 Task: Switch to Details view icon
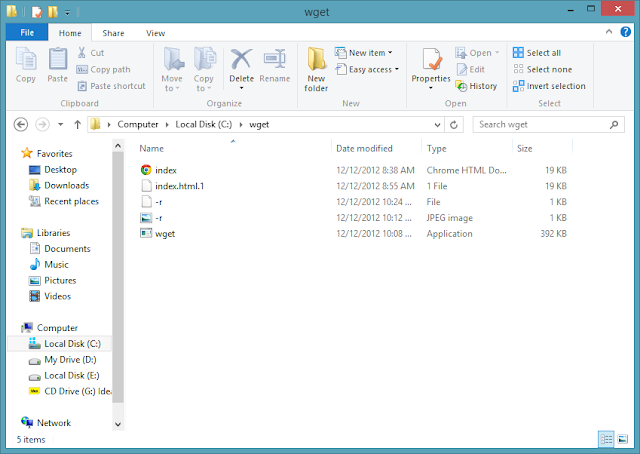[606, 439]
